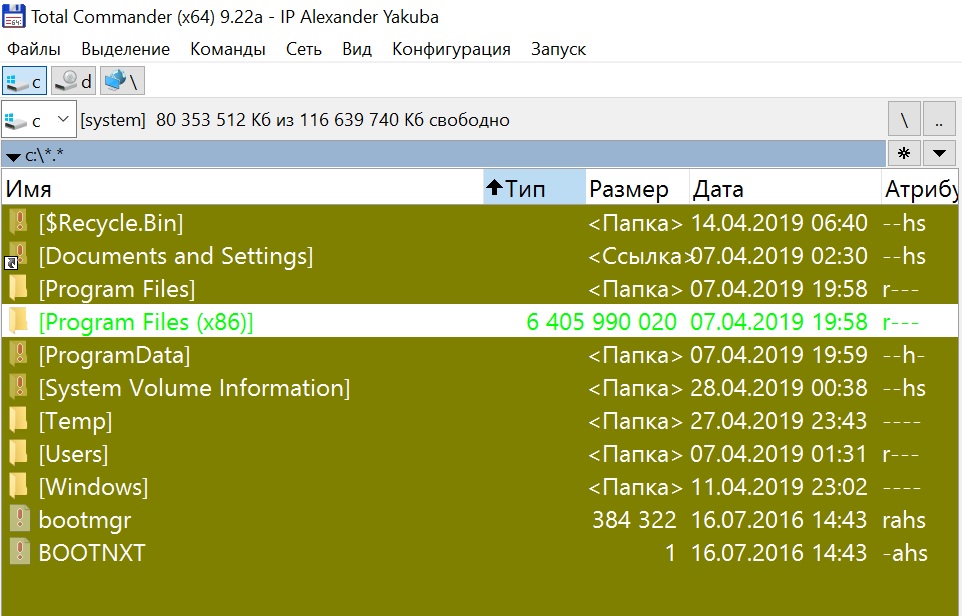Image resolution: width=962 pixels, height=616 pixels.
Task: Open the Файлы menu
Action: point(34,49)
